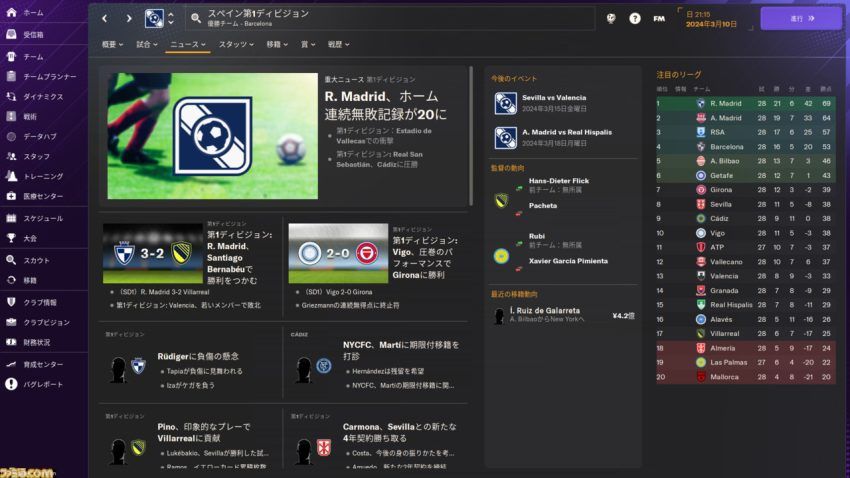
Task: Click the 3-2 scoreline thumbnail
Action: pos(153,253)
